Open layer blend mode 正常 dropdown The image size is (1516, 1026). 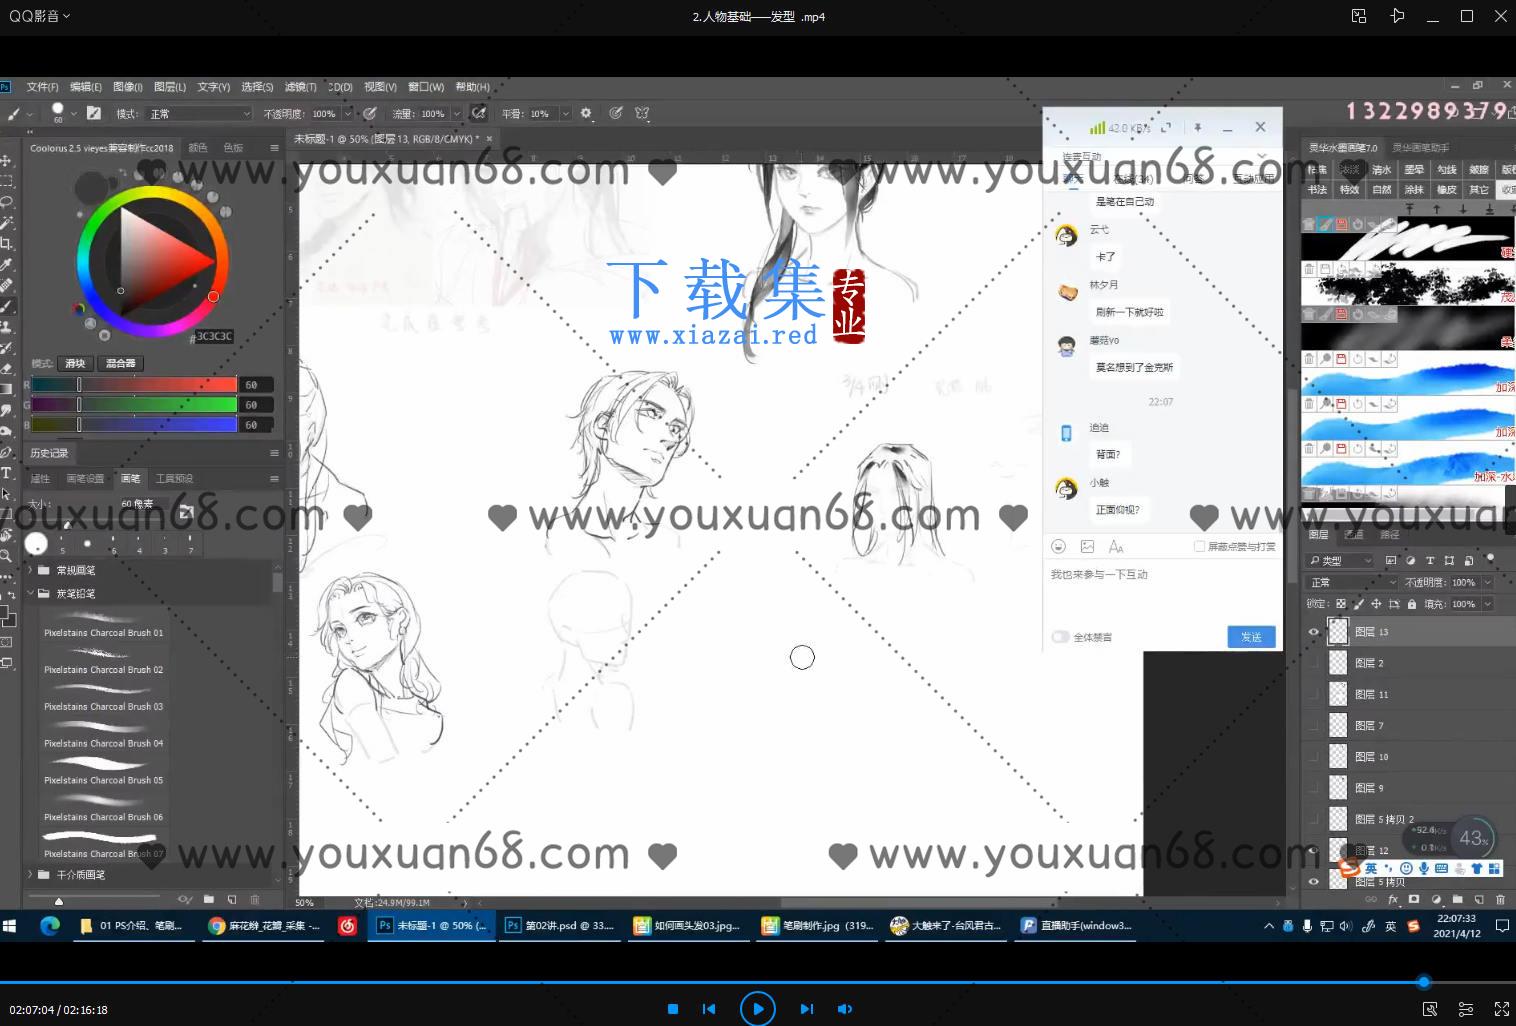1352,582
